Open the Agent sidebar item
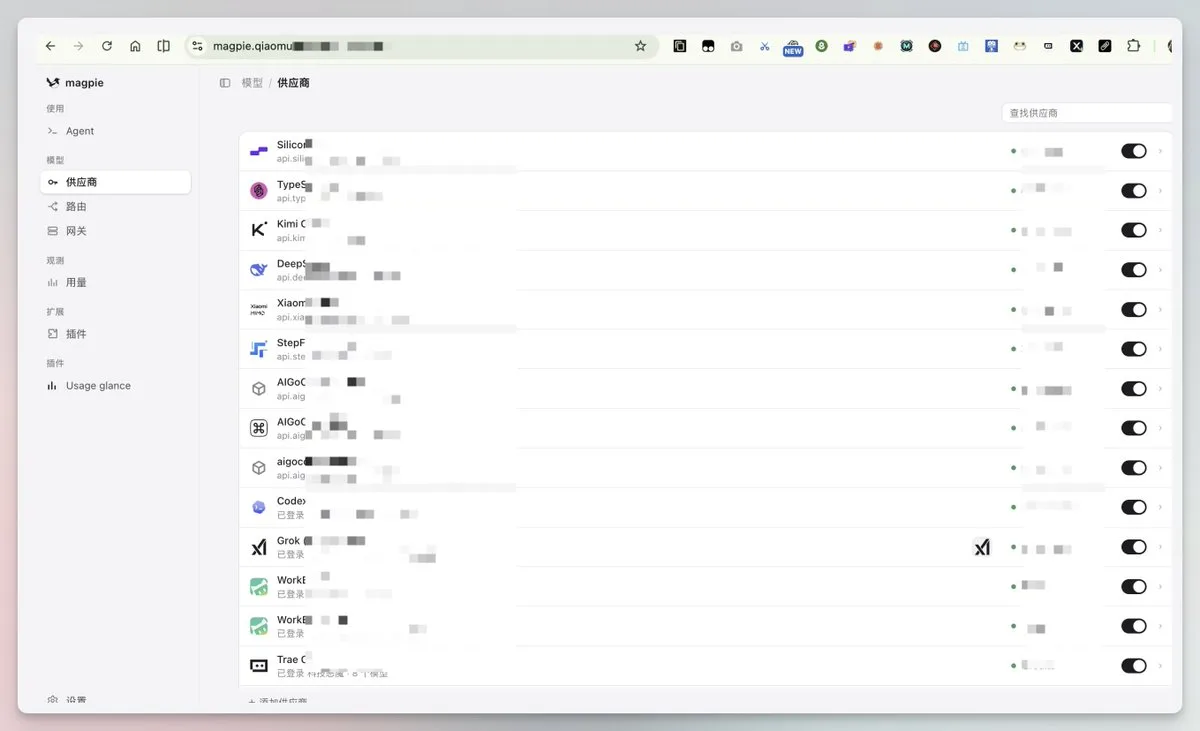Viewport: 1200px width, 731px height. tap(115, 131)
